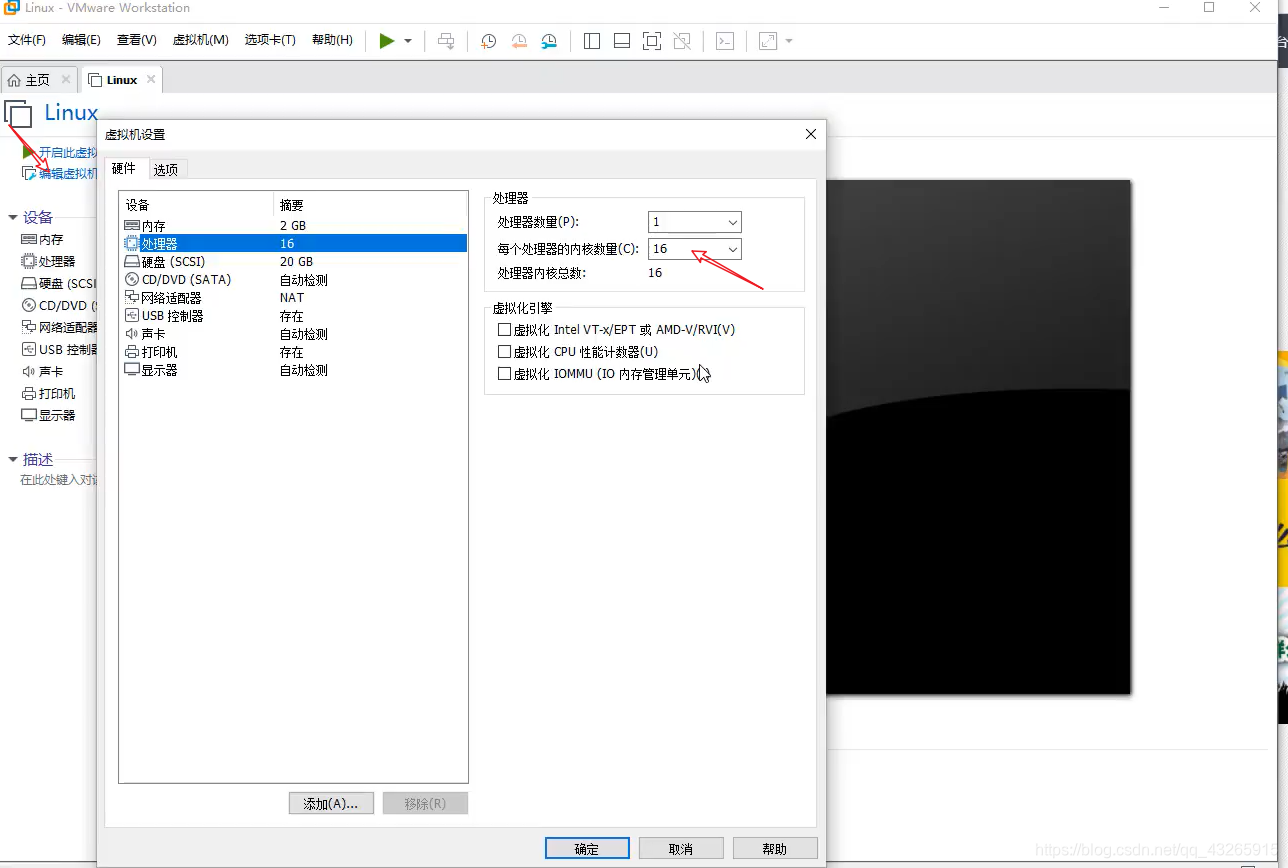Click 打印机 in main window device panel
Viewport: 1288px width, 868px height.
click(x=48, y=393)
